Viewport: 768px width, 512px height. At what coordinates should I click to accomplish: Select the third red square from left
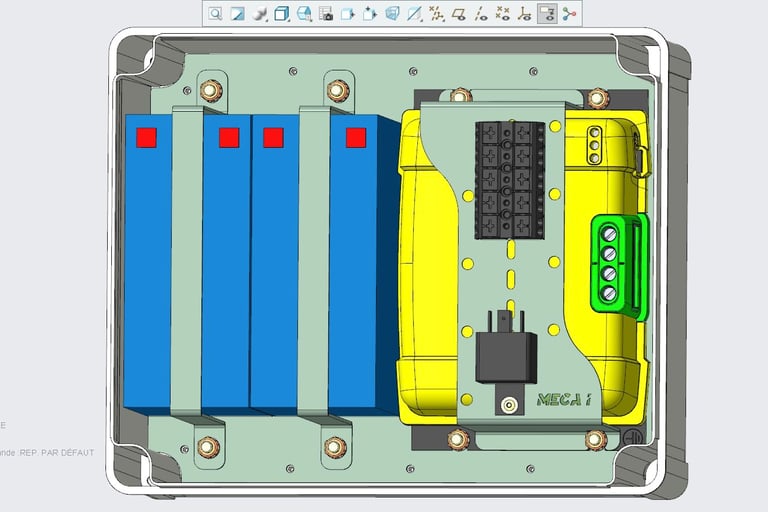[x=273, y=138]
